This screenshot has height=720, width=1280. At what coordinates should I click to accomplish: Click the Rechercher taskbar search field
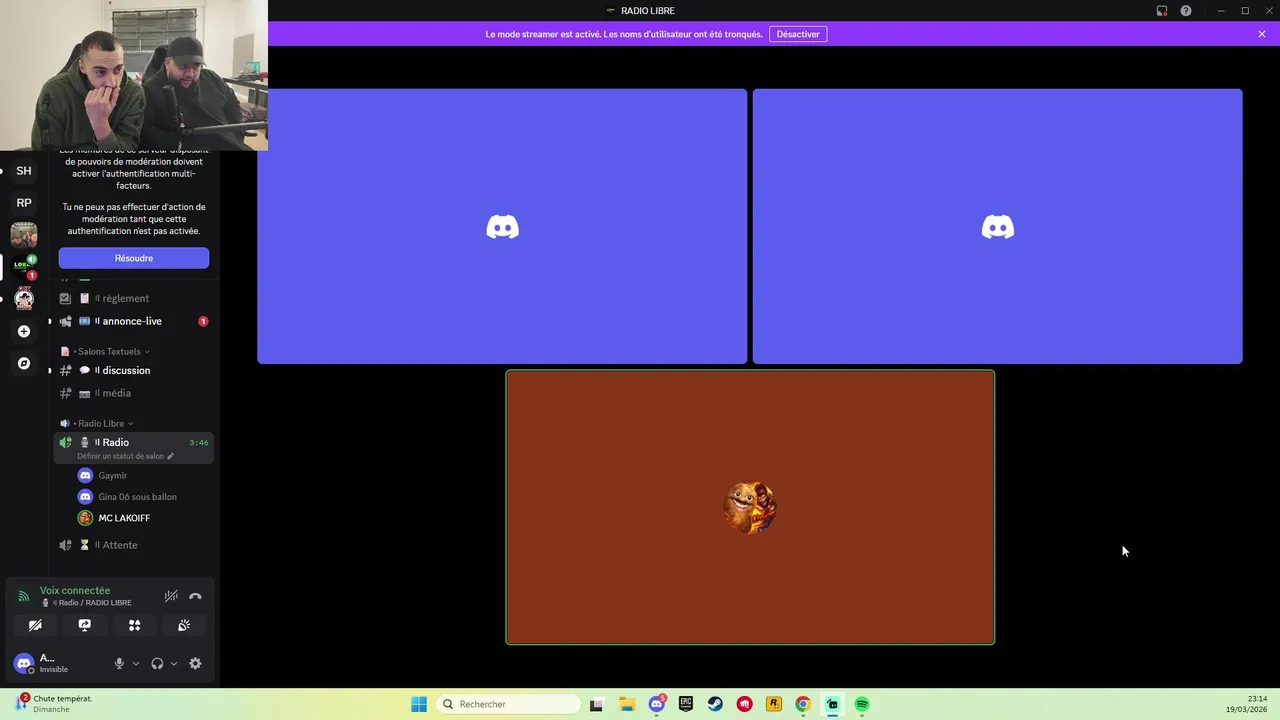coord(510,704)
